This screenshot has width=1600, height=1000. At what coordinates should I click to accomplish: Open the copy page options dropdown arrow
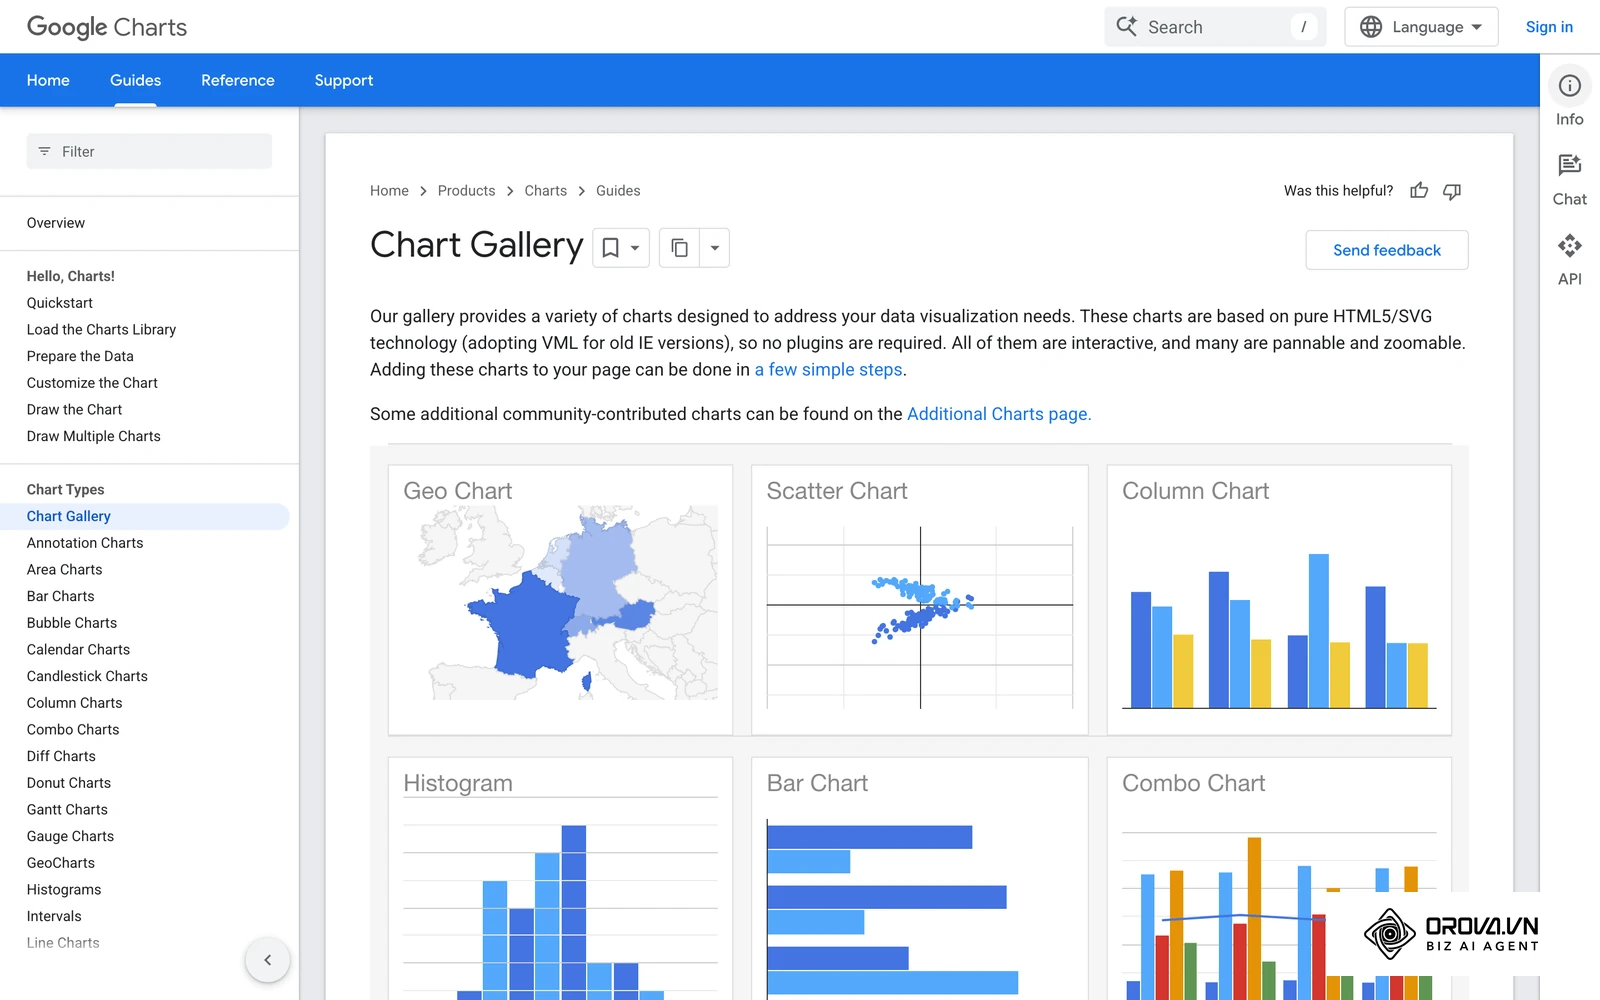(714, 248)
